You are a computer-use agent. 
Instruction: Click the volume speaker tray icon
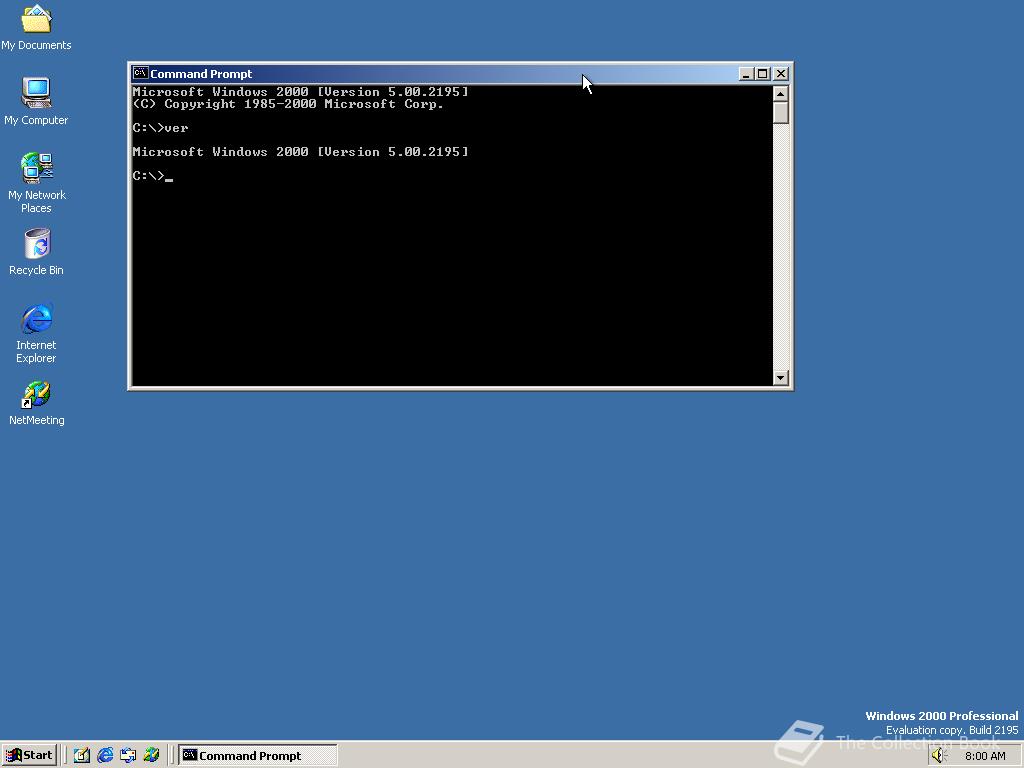[x=938, y=756]
